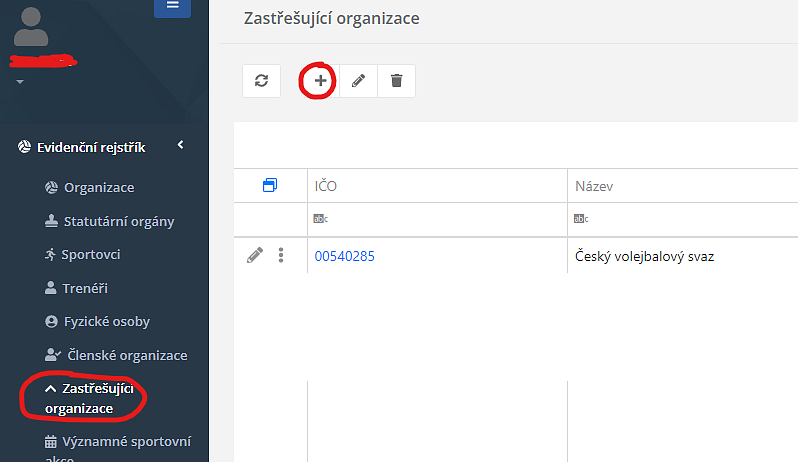Image resolution: width=798 pixels, height=462 pixels.
Task: Open the Název column filter type icon
Action: coord(581,218)
